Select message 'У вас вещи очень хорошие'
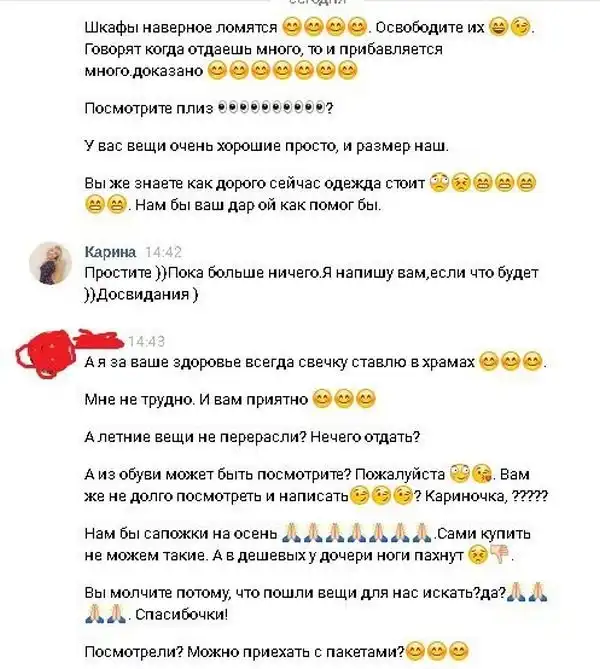600x669 pixels. pyautogui.click(x=267, y=146)
